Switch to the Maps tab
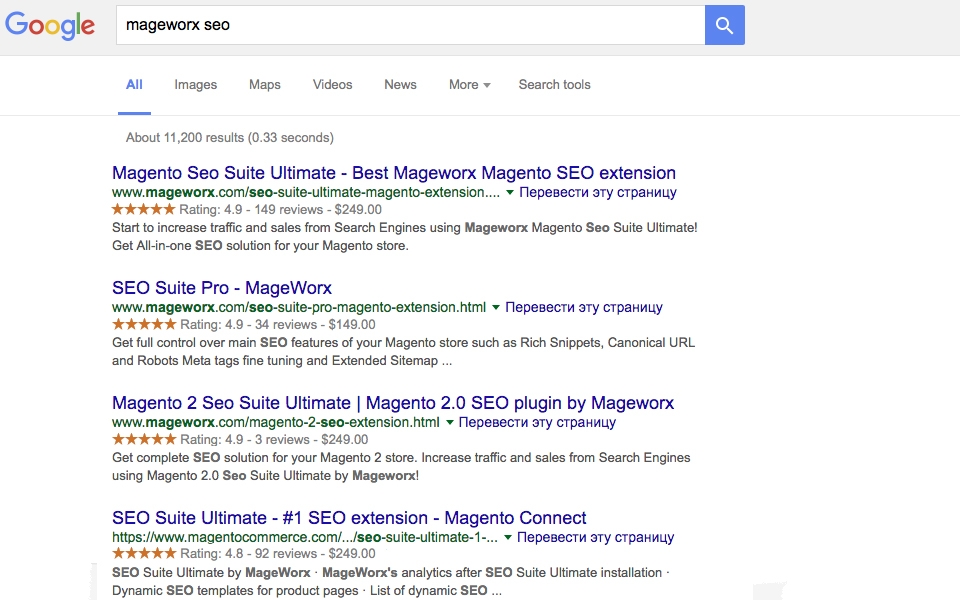Screen dimensions: 960x600 [264, 84]
